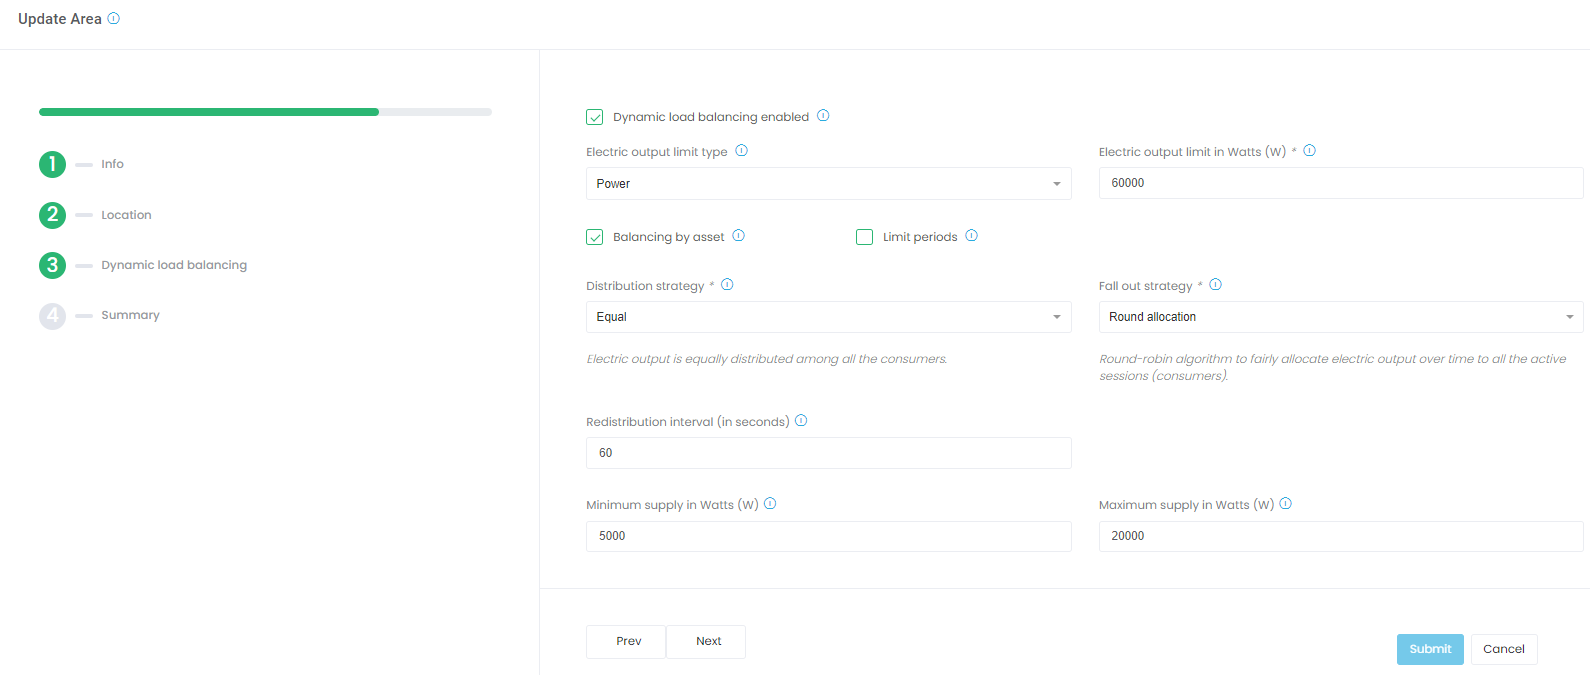The image size is (1590, 675).
Task: Click info icon next to Balancing by asset
Action: tap(738, 236)
